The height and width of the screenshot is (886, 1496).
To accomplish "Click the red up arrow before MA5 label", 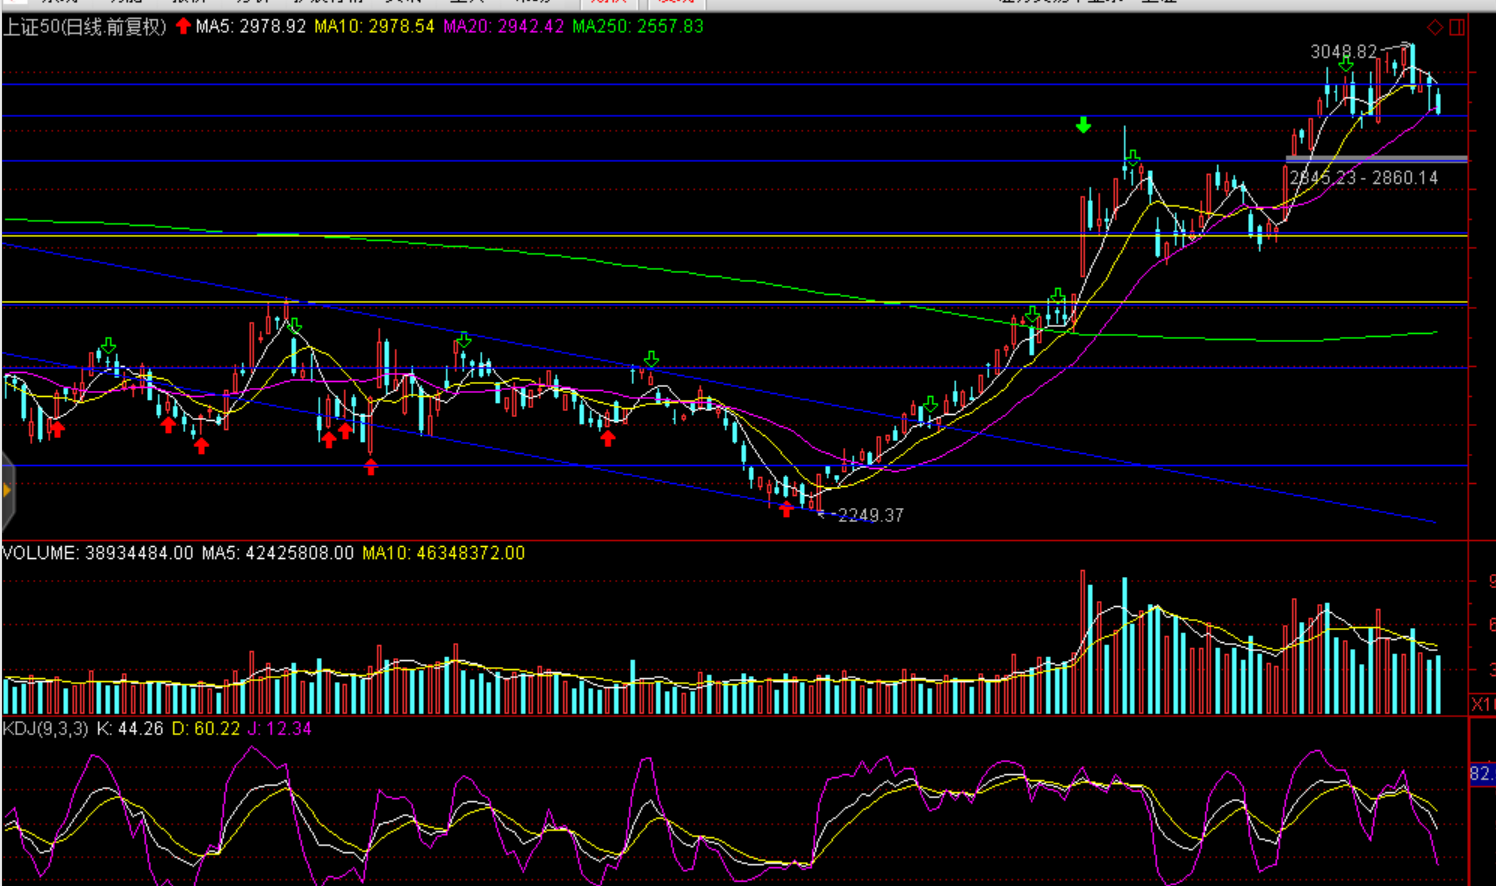I will click(183, 26).
